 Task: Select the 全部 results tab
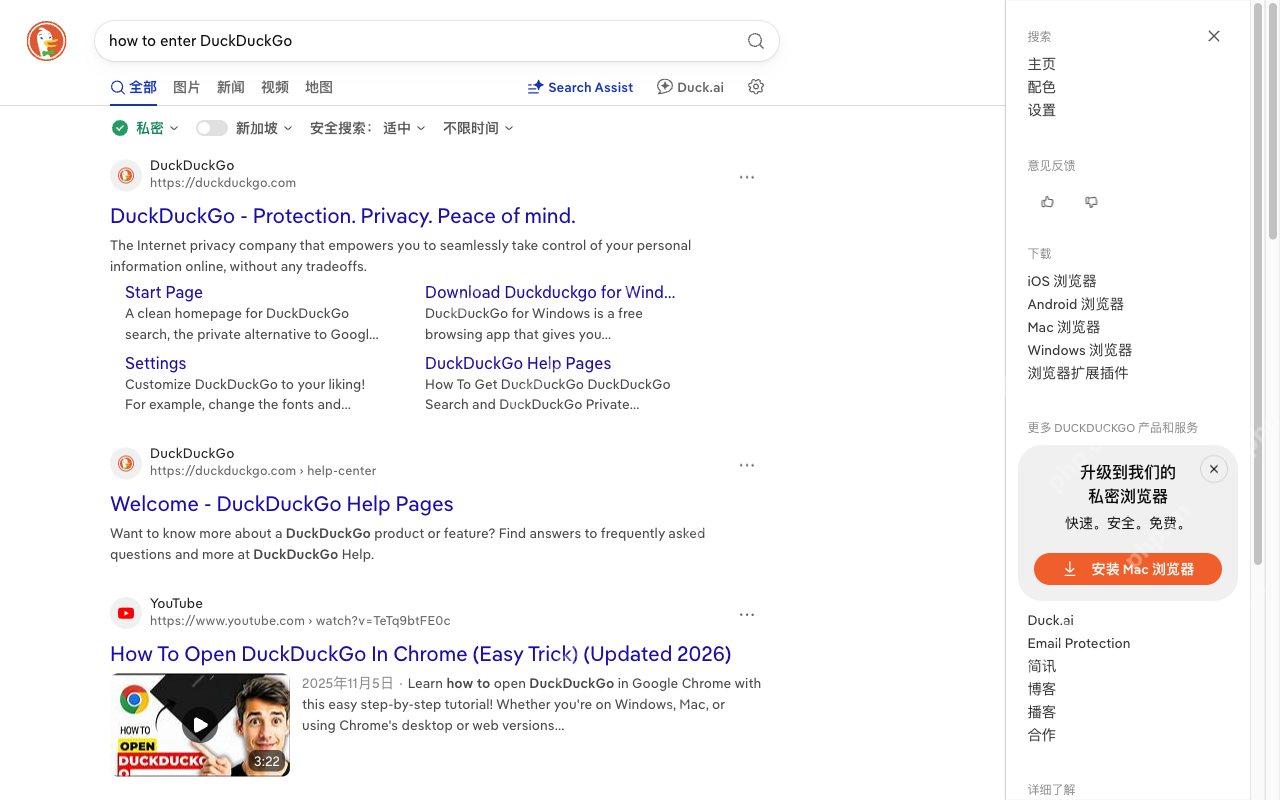[x=134, y=87]
